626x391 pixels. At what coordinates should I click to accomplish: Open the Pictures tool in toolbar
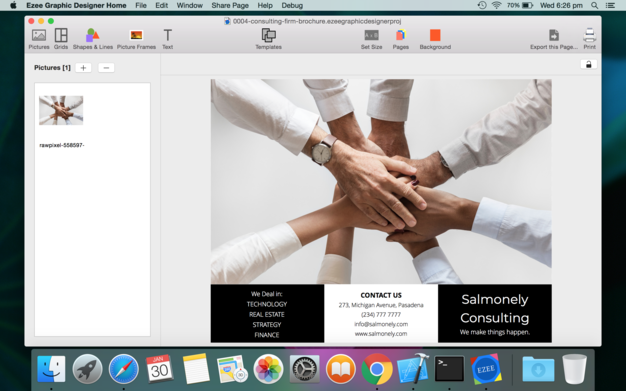tap(39, 39)
